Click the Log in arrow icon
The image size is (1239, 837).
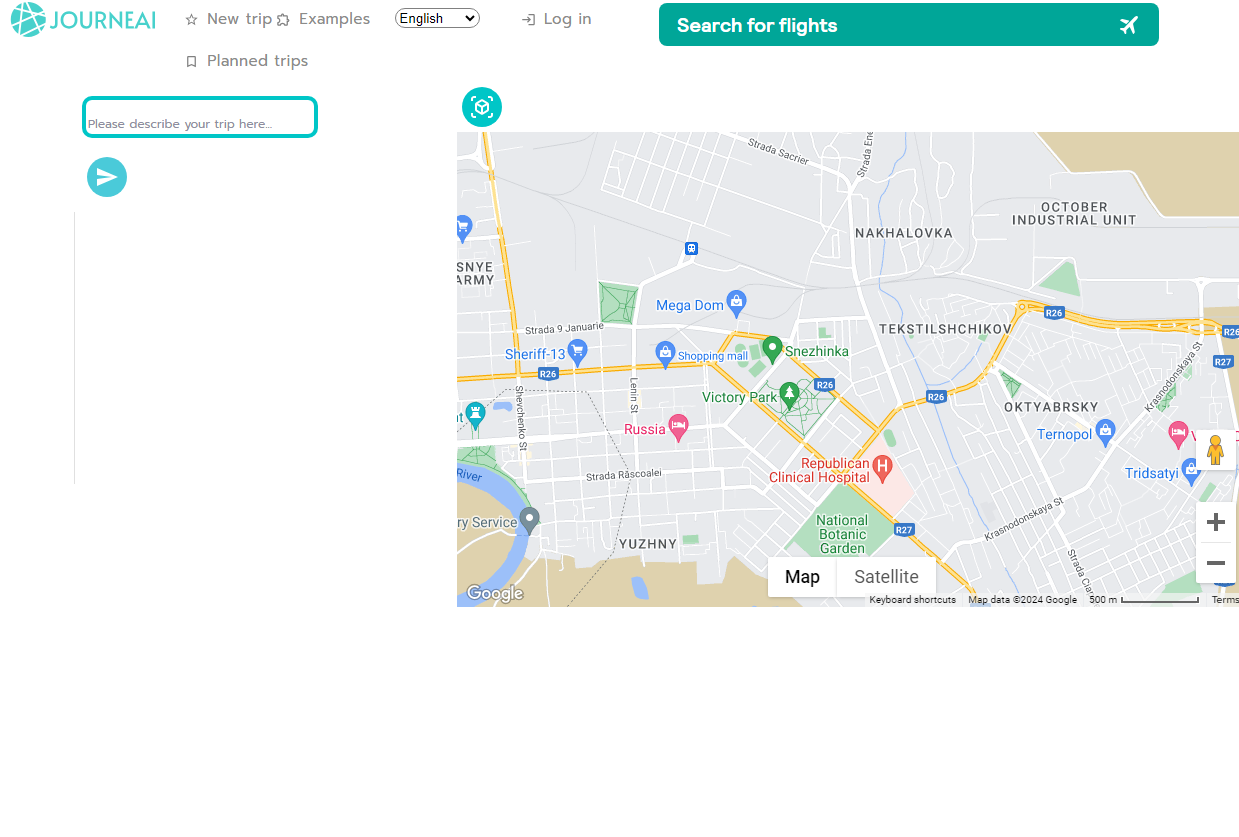coord(529,20)
